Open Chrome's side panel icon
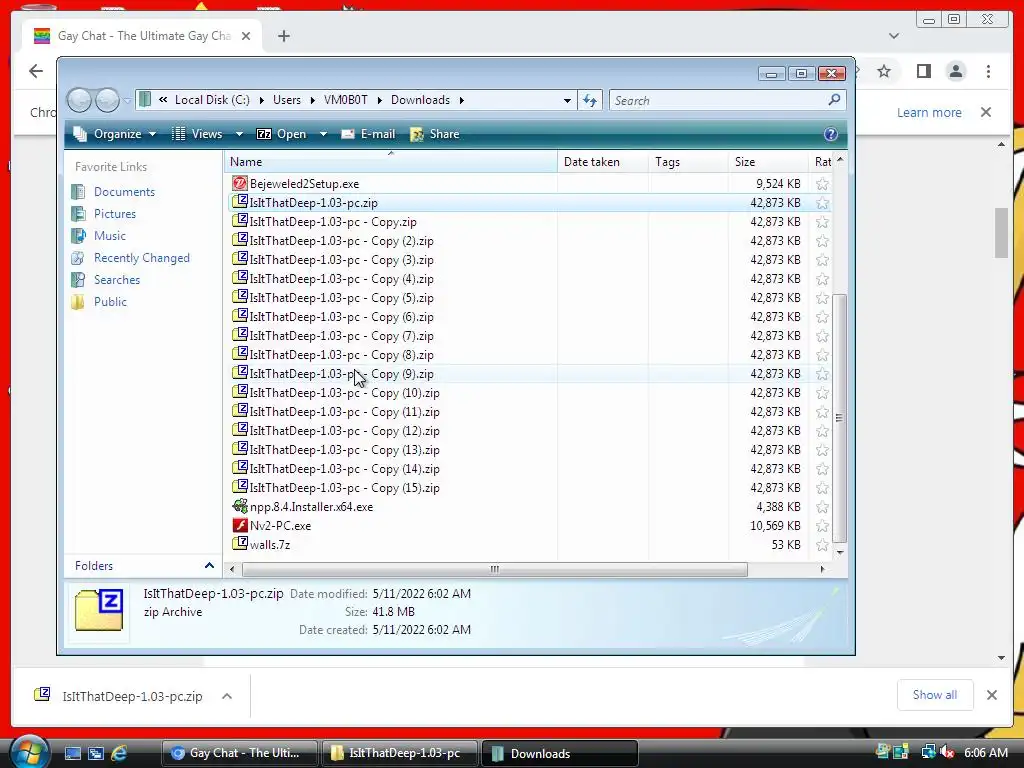Screen dimensions: 1024x768 pyautogui.click(x=923, y=71)
